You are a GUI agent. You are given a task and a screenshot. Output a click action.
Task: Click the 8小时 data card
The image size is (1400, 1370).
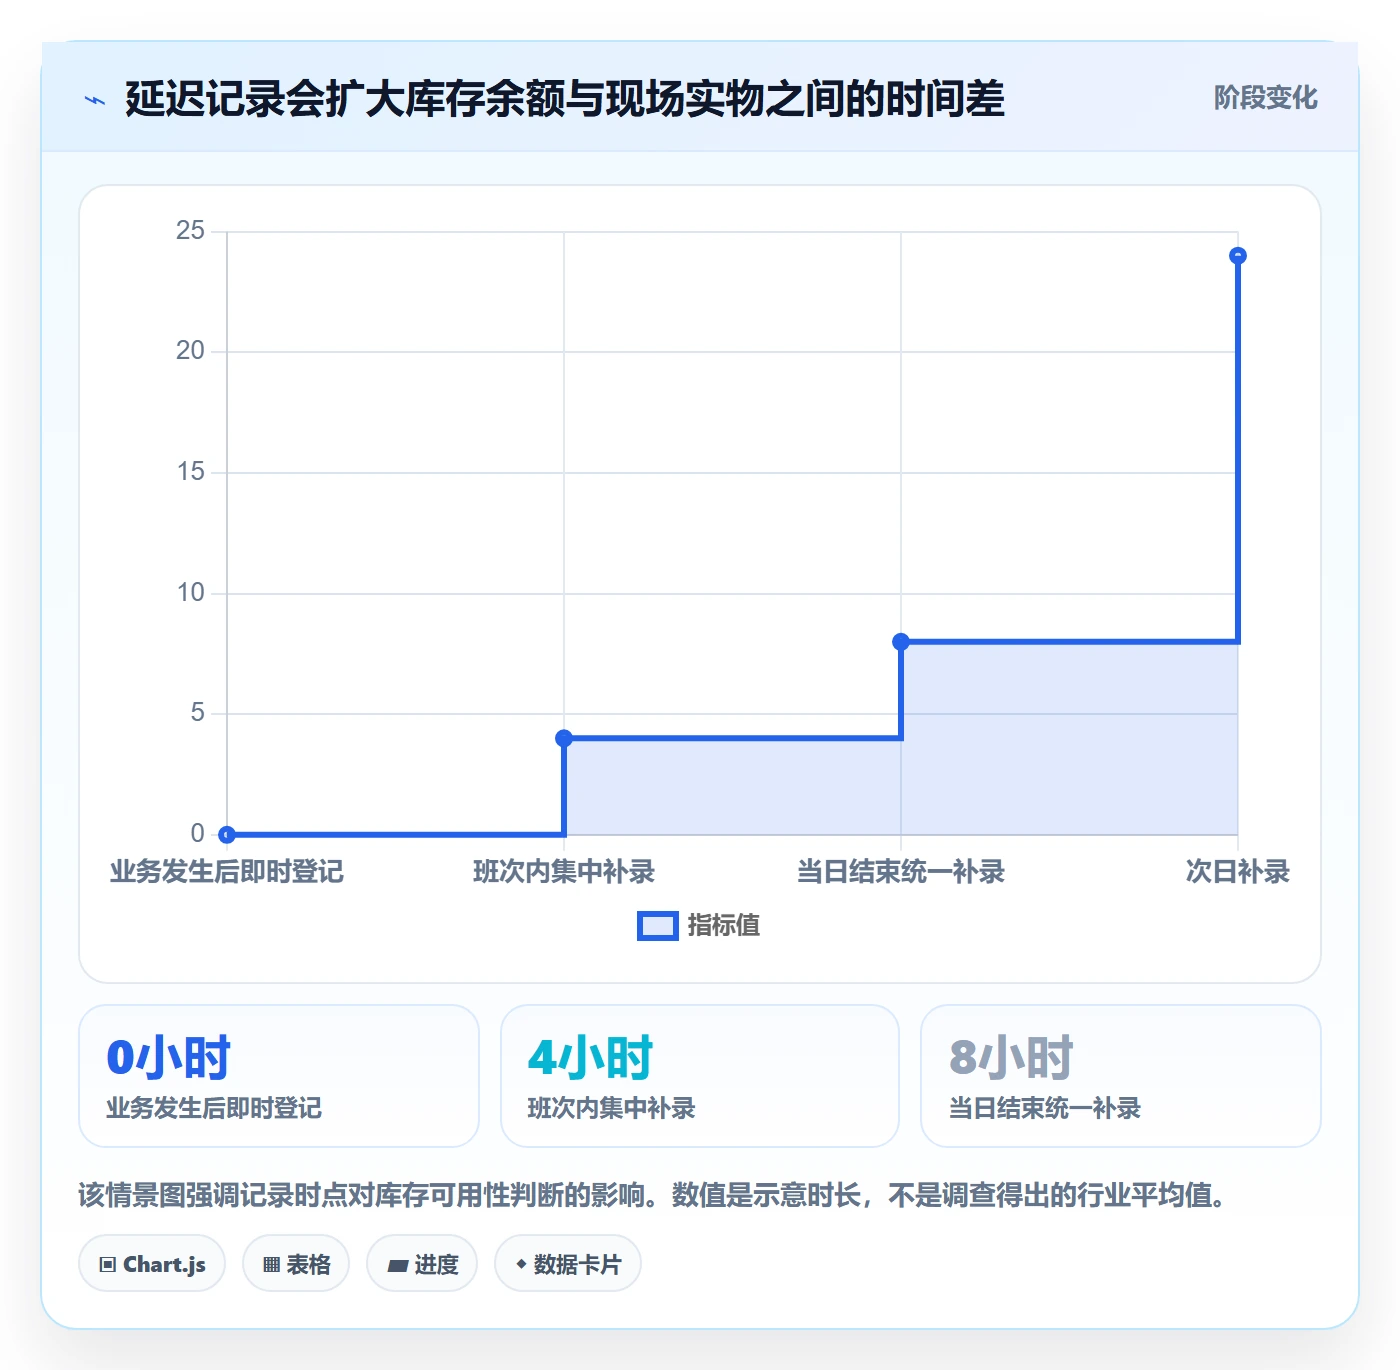[x=1121, y=1076]
